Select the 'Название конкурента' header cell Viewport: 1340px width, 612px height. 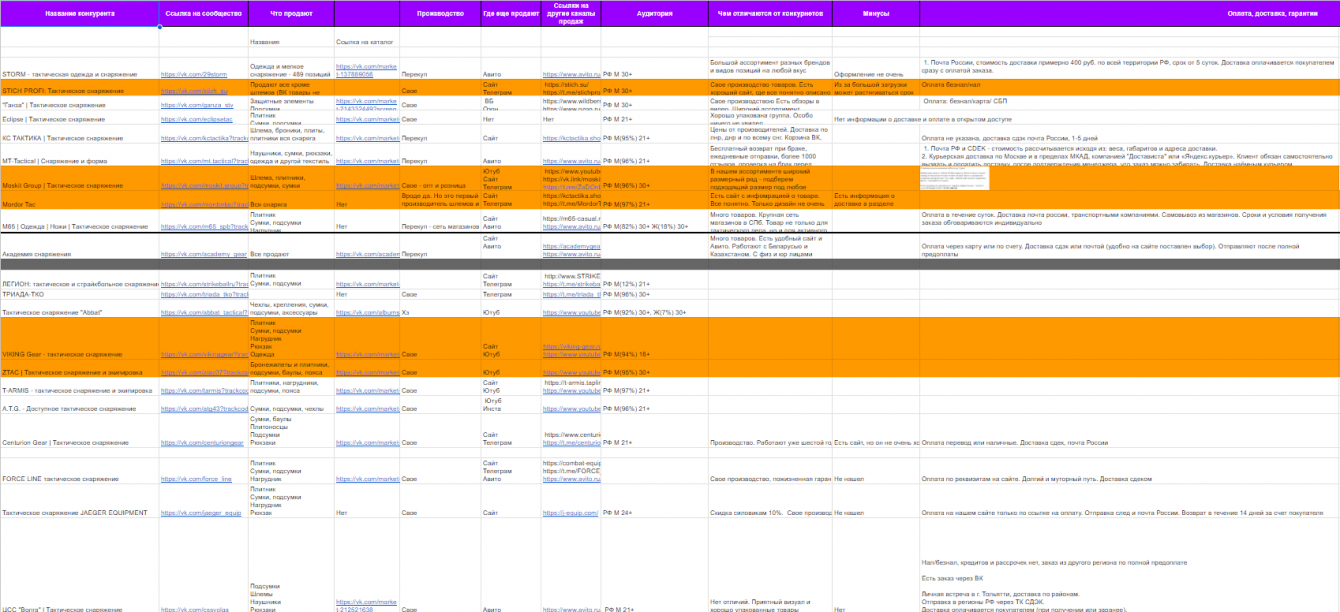(x=80, y=14)
